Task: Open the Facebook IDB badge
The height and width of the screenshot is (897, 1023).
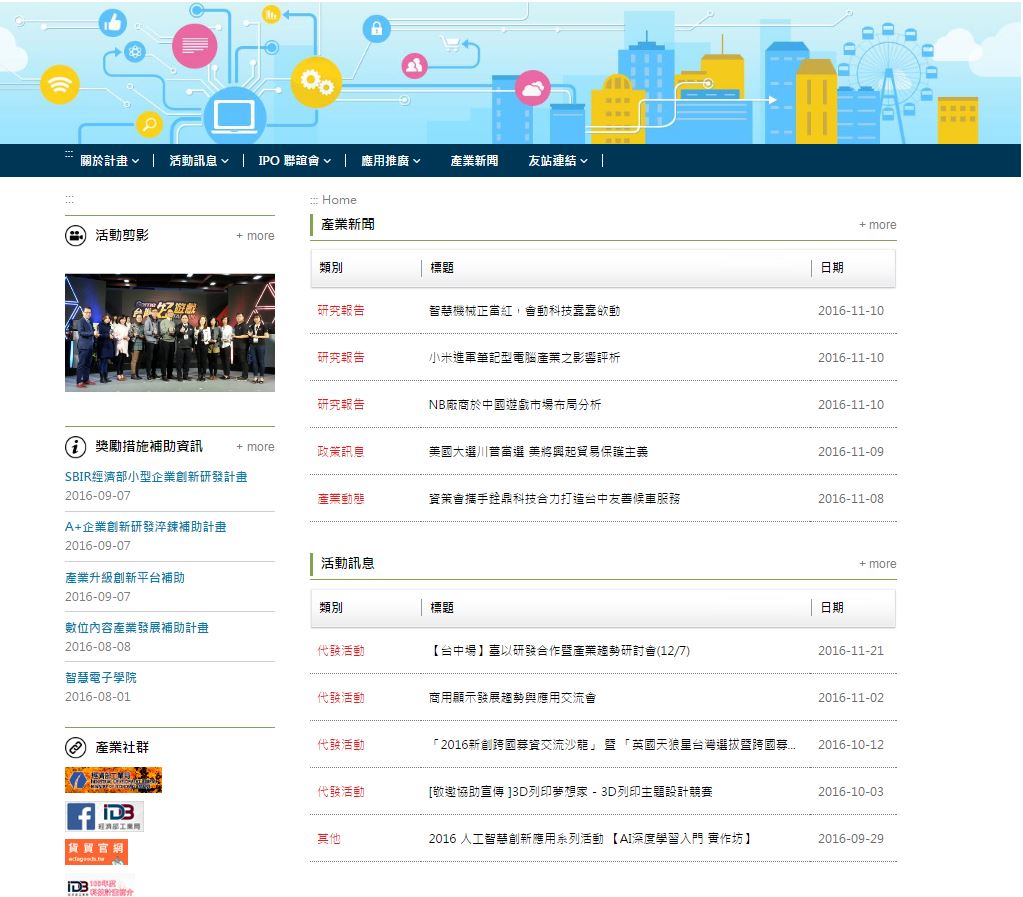Action: coord(104,816)
